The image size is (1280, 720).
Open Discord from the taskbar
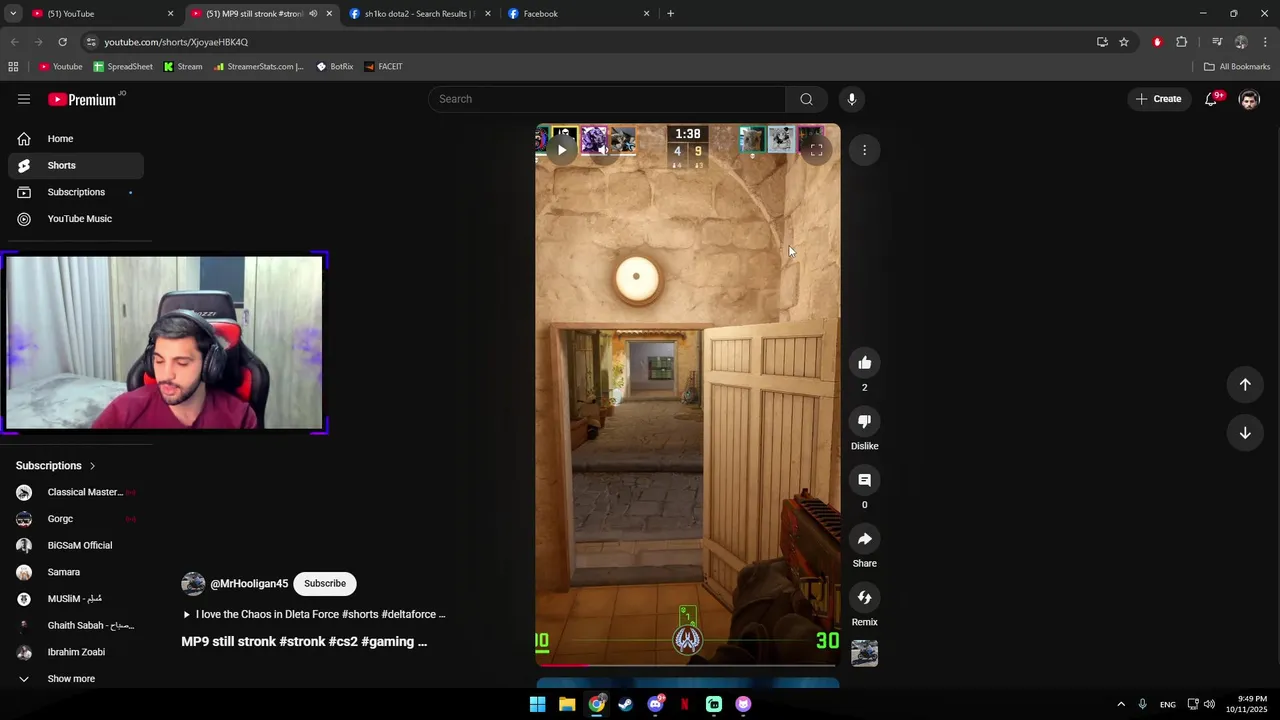(655, 704)
